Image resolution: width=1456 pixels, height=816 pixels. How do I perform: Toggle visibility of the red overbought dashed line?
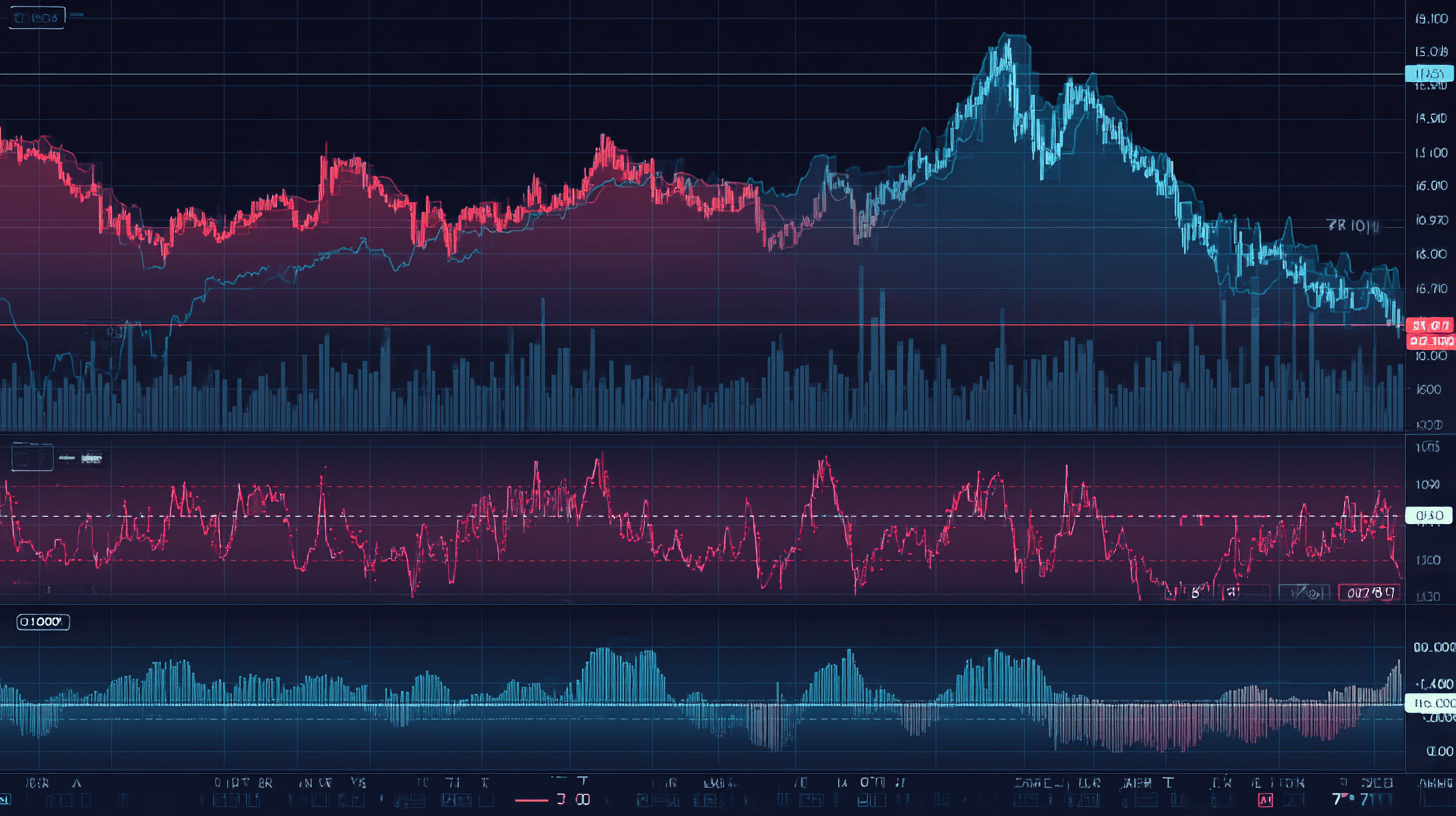(700, 487)
